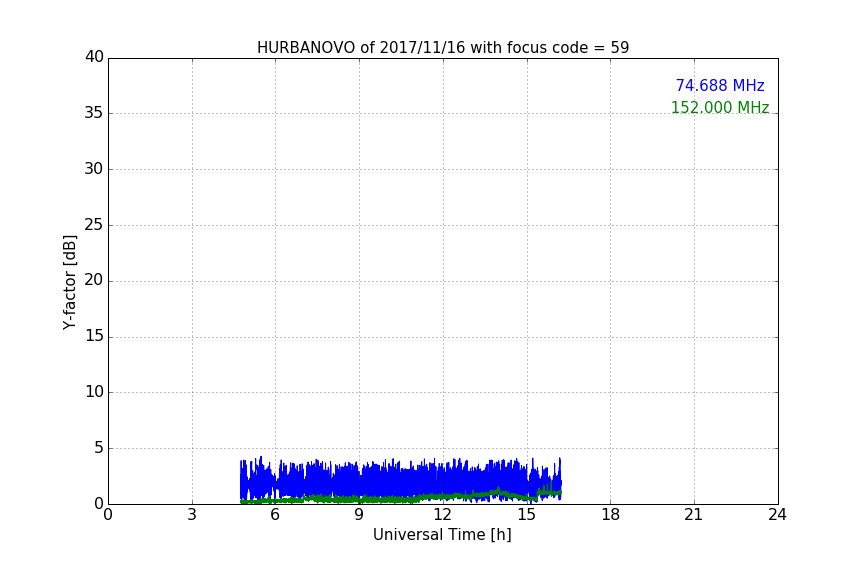Select the green '152.000 MHz' legend label
This screenshot has height=576, width=864.
(720, 107)
